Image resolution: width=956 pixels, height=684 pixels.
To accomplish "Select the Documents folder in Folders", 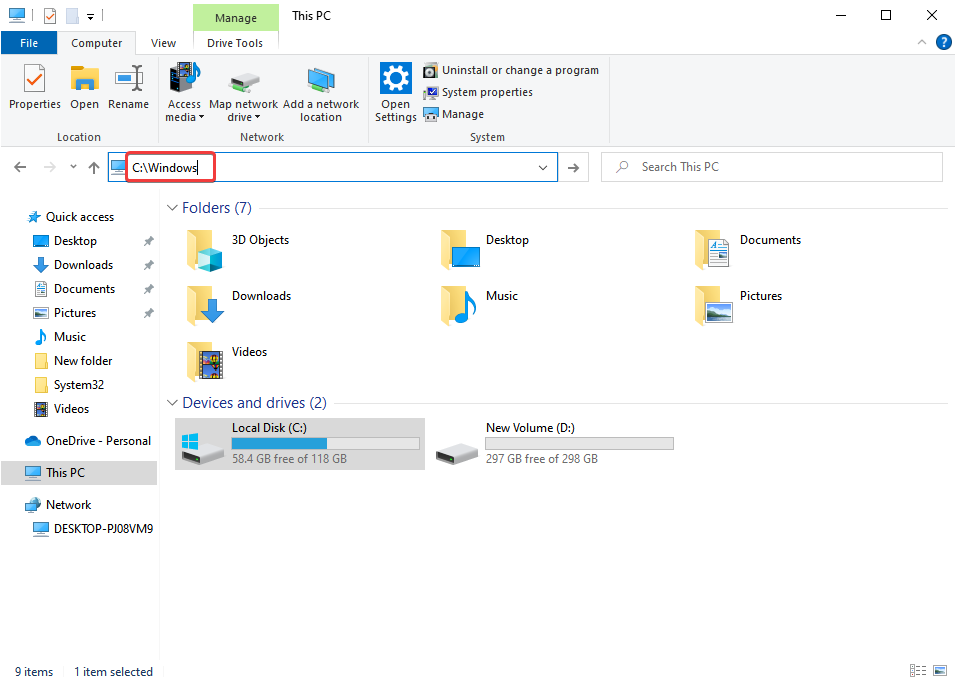I will (748, 250).
